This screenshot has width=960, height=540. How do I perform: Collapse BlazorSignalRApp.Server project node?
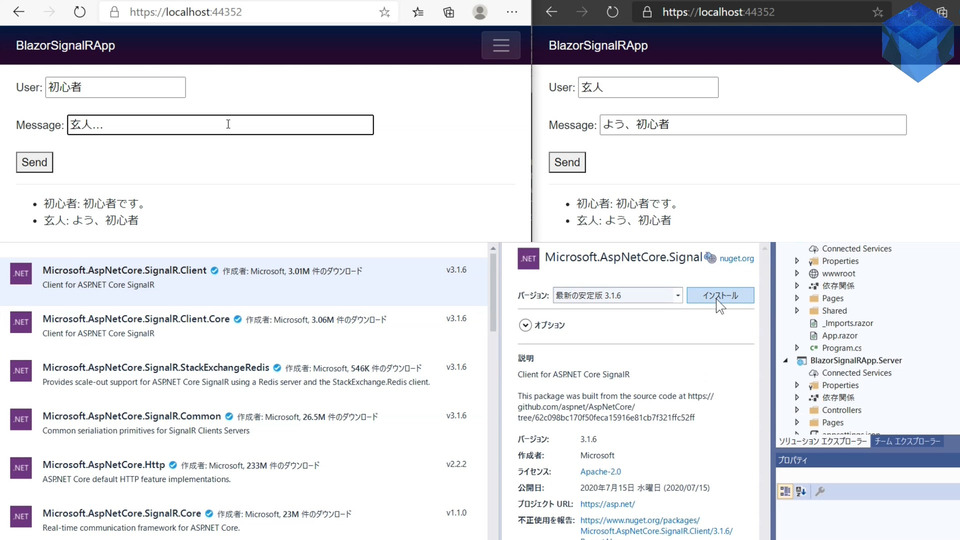click(x=786, y=360)
